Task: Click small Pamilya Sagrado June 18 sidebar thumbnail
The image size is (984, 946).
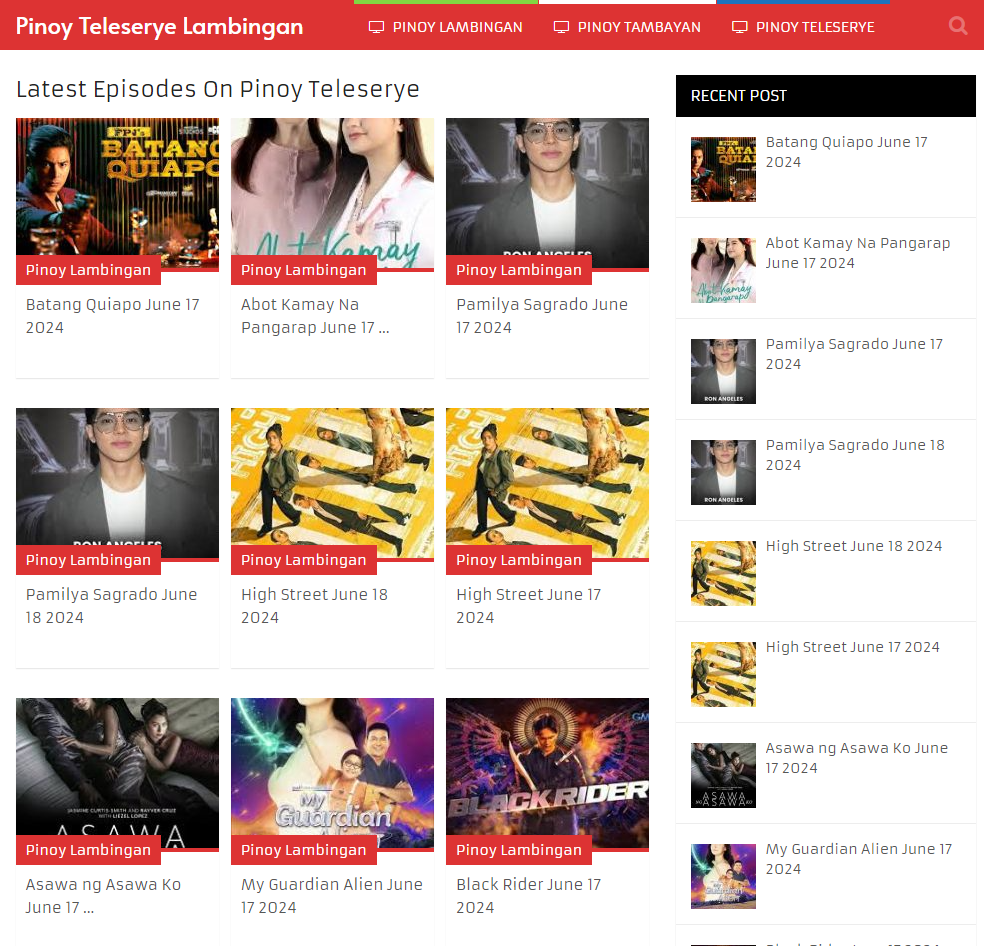Action: 723,472
